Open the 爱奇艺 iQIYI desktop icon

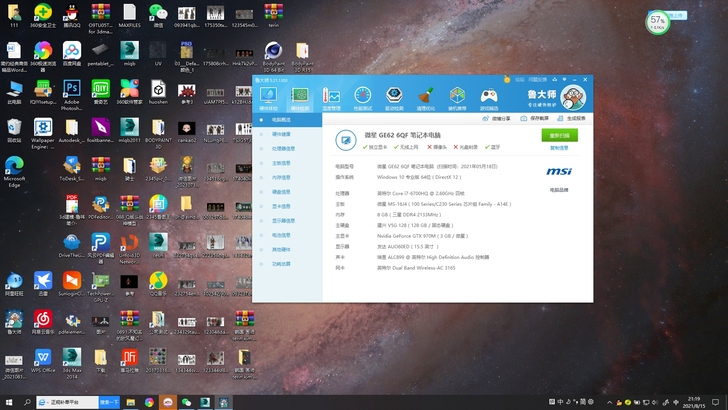point(100,92)
